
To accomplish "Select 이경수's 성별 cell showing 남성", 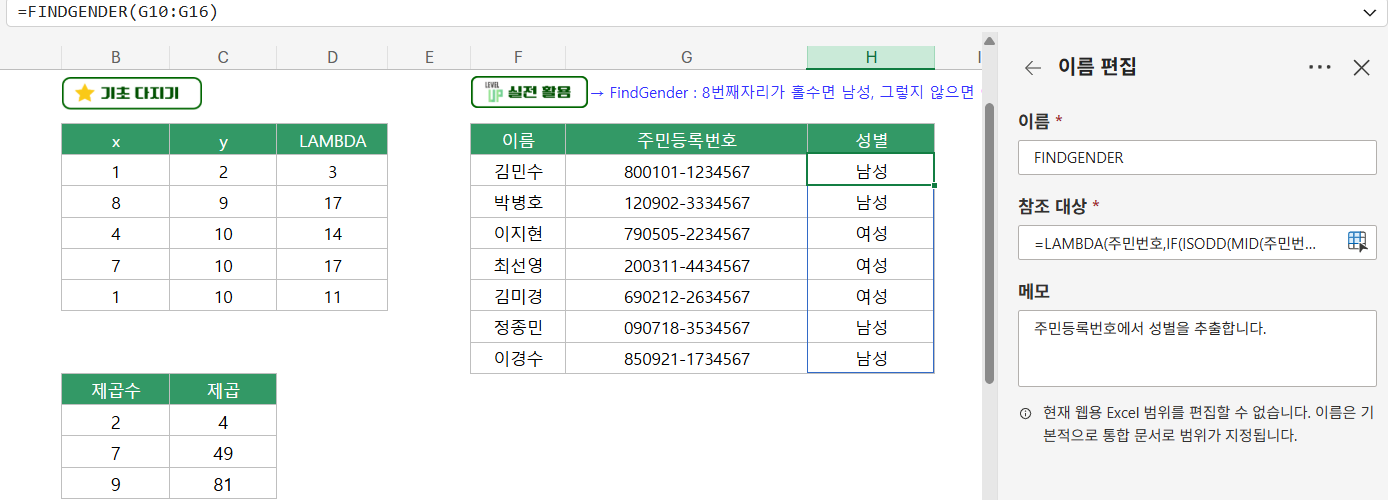I will pos(871,358).
